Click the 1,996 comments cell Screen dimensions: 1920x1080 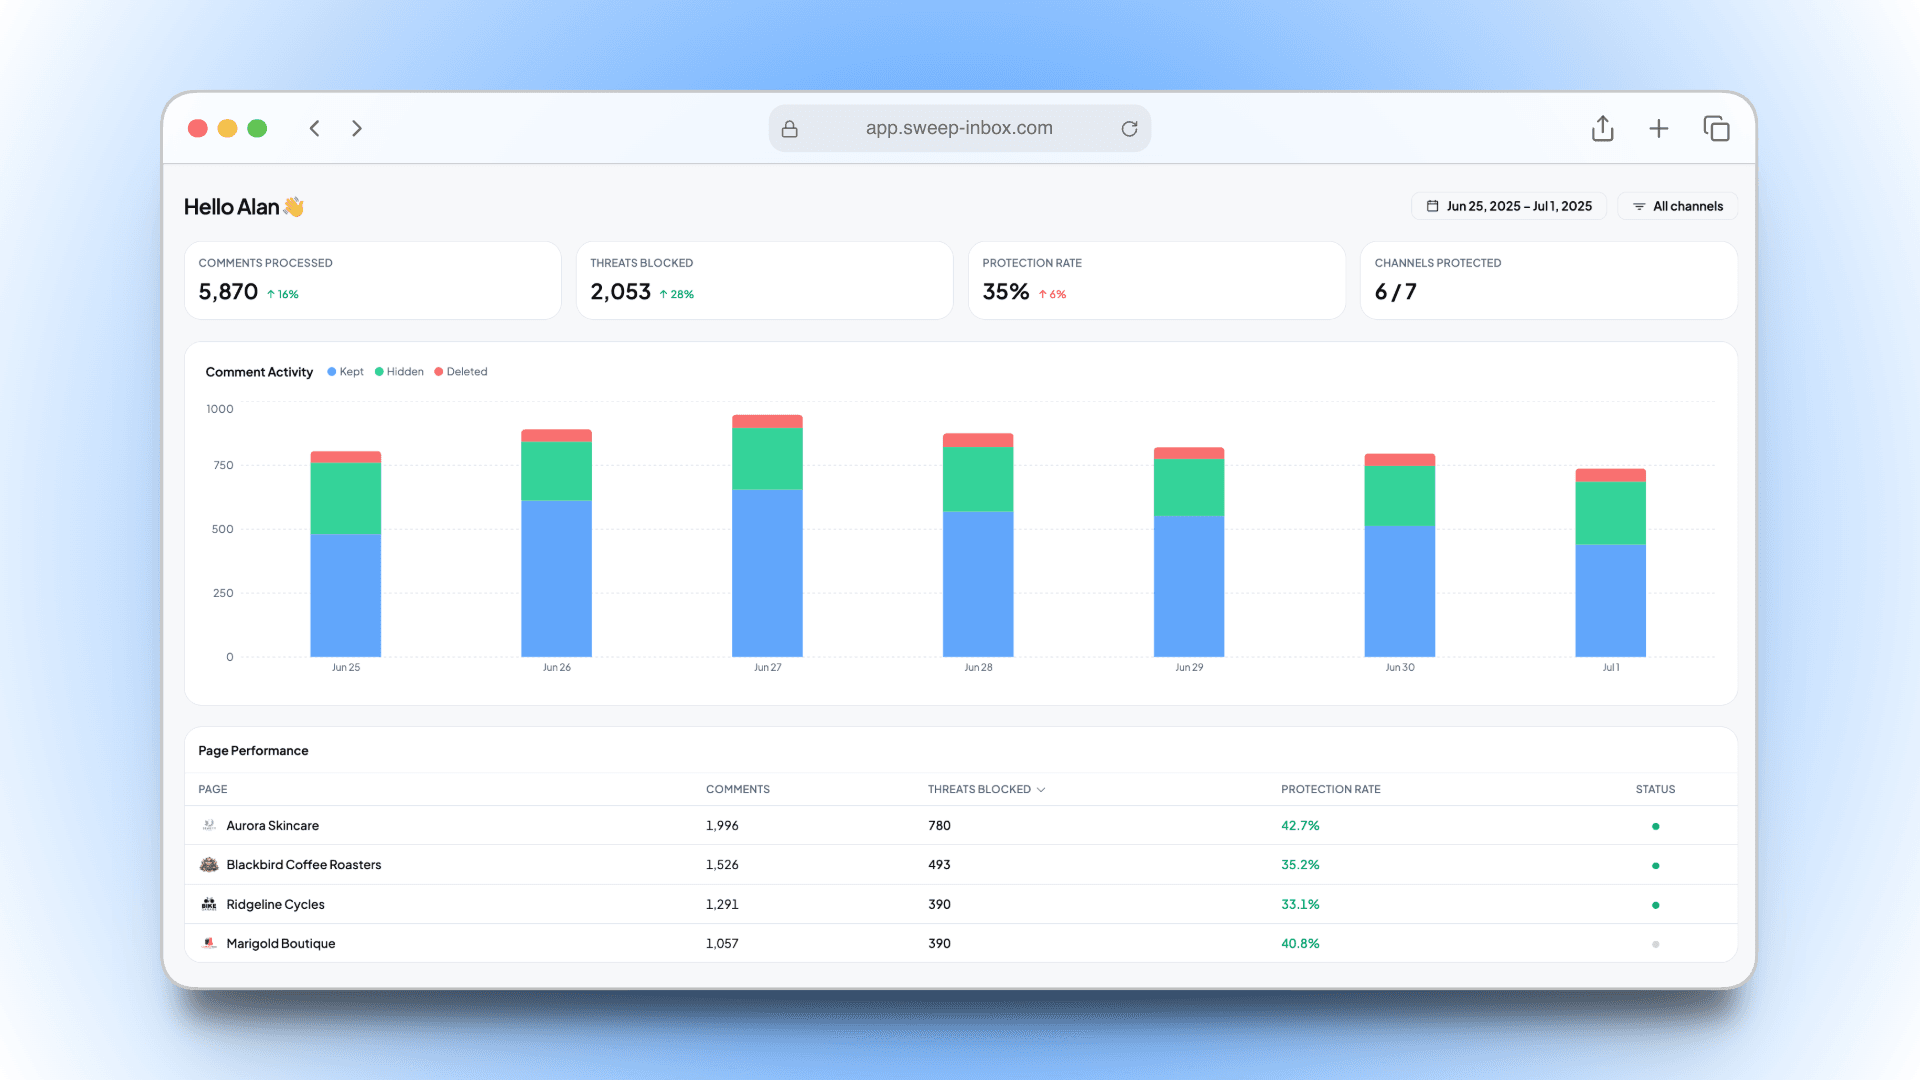tap(722, 826)
